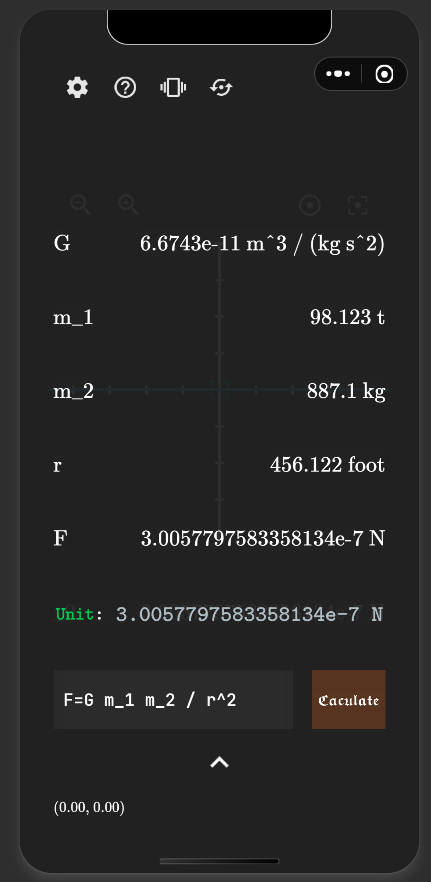The height and width of the screenshot is (882, 431).
Task: Click the Unit result line
Action: (219, 614)
